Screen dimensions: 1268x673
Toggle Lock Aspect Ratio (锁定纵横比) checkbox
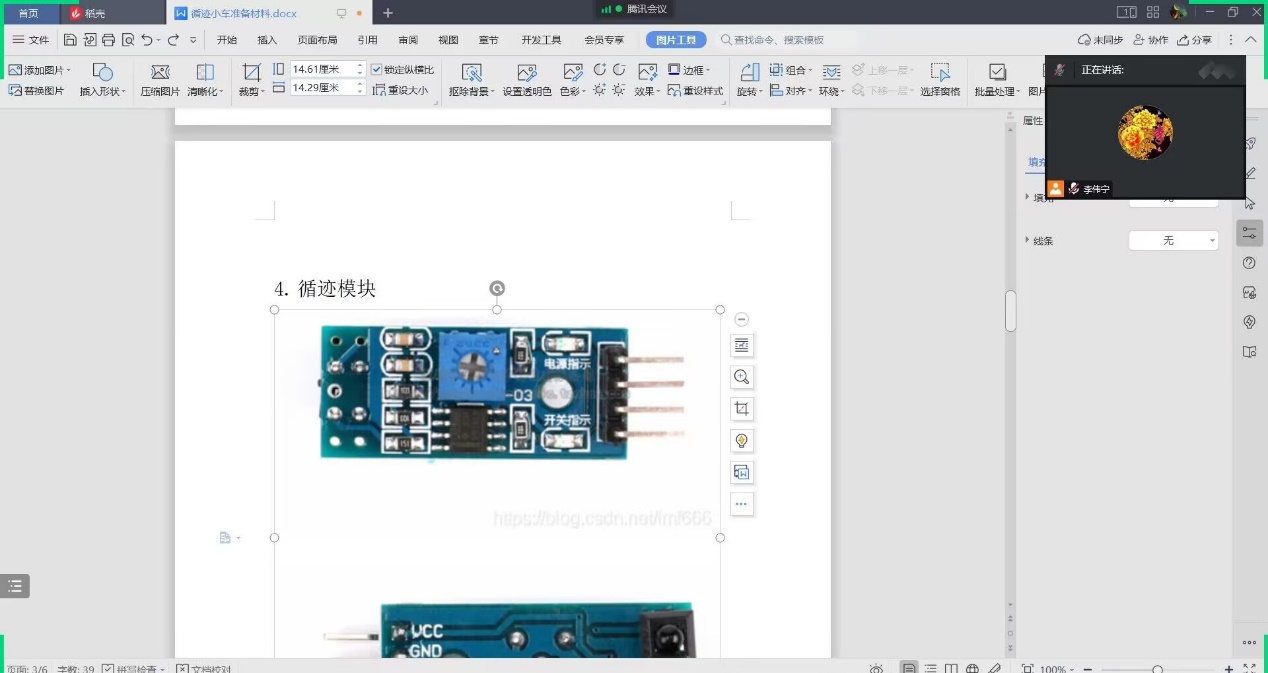(x=377, y=70)
